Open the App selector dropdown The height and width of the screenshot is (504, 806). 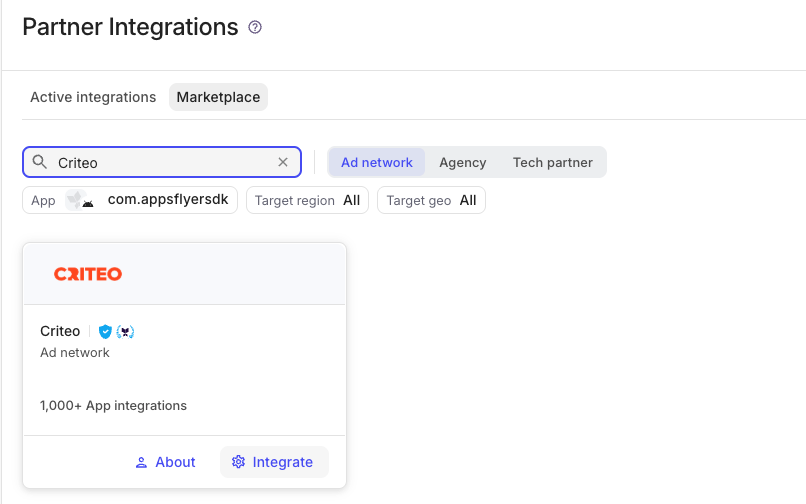pos(130,200)
